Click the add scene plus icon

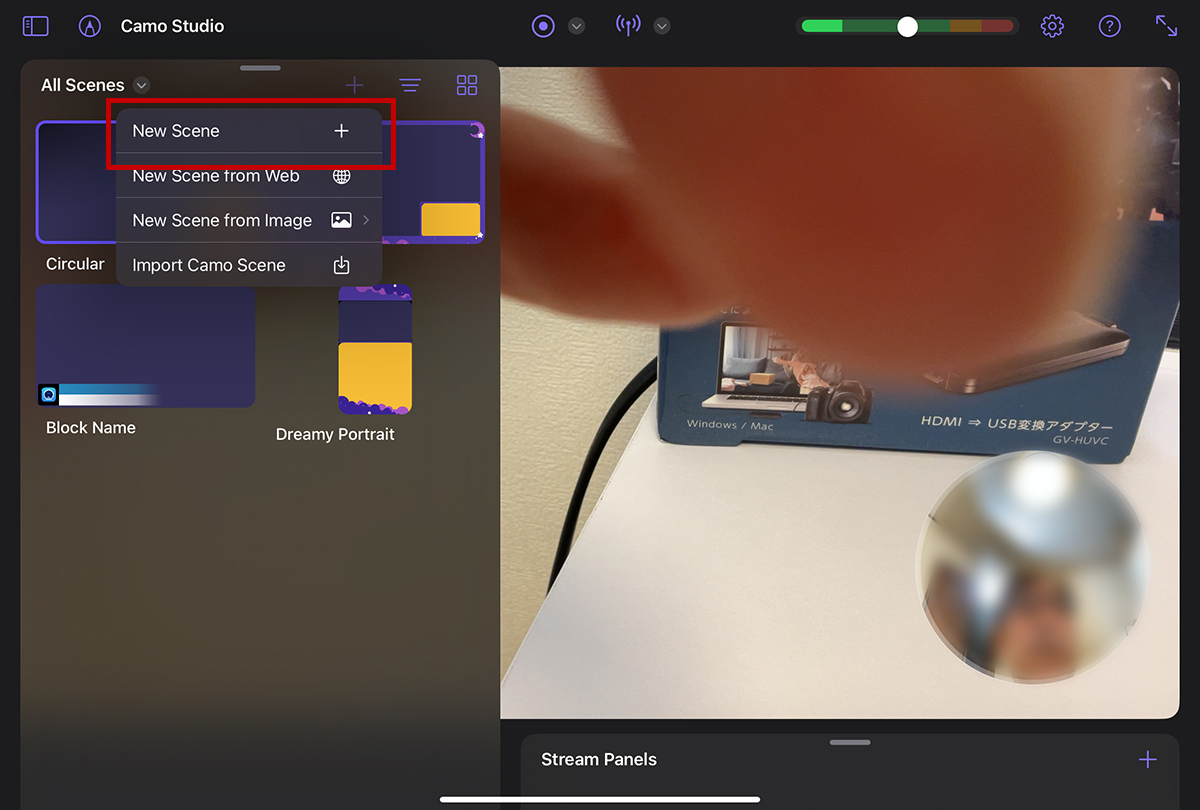point(354,85)
